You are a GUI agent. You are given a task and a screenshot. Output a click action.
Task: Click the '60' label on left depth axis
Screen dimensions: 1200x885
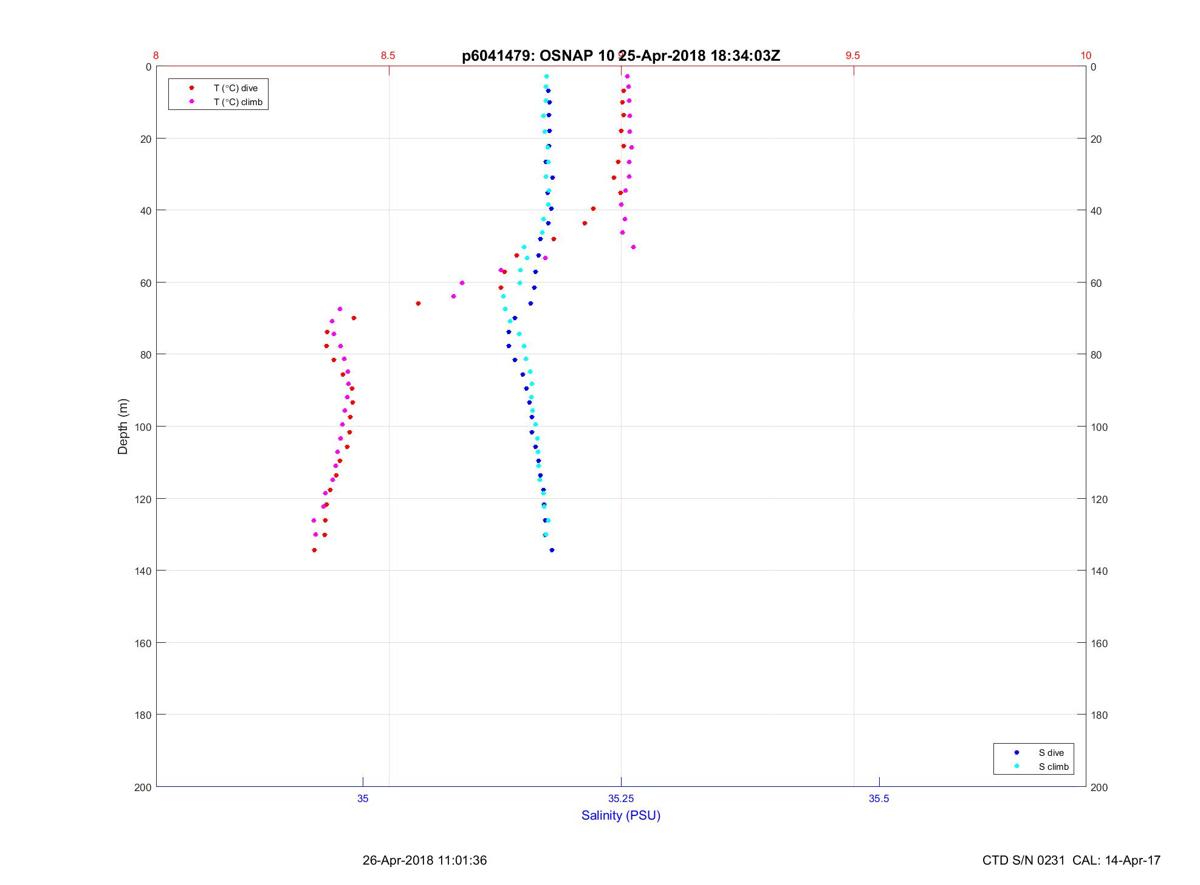coord(144,283)
